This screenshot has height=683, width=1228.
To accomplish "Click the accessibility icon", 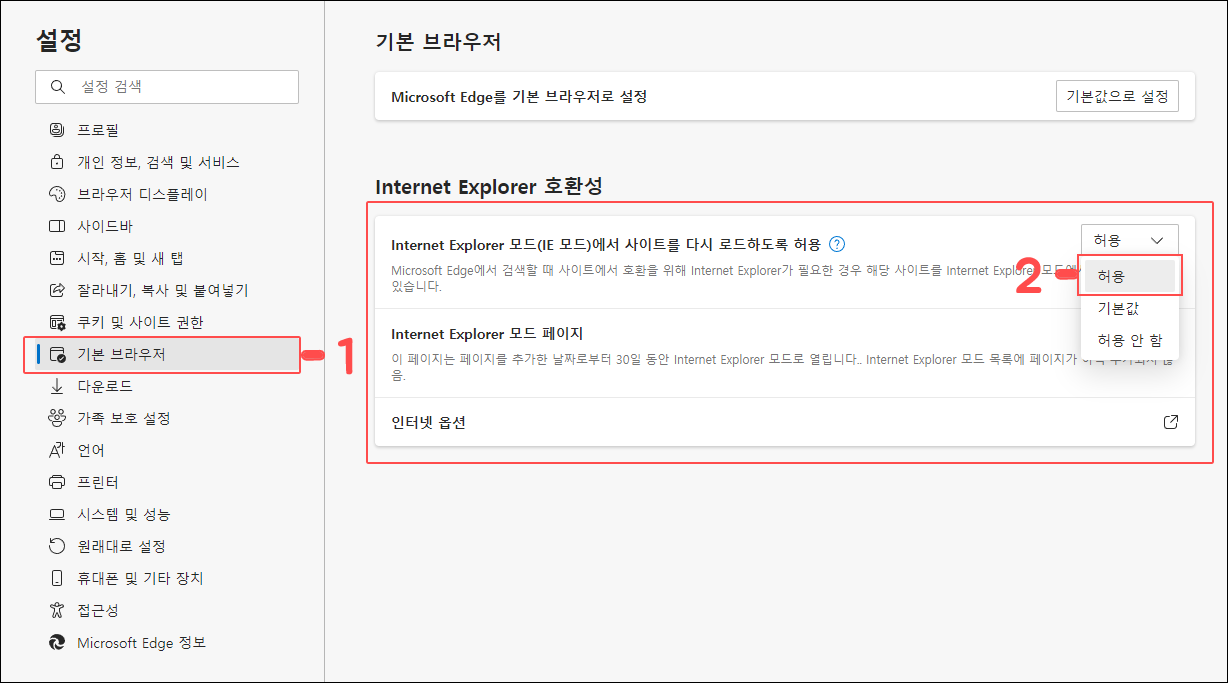I will [57, 610].
